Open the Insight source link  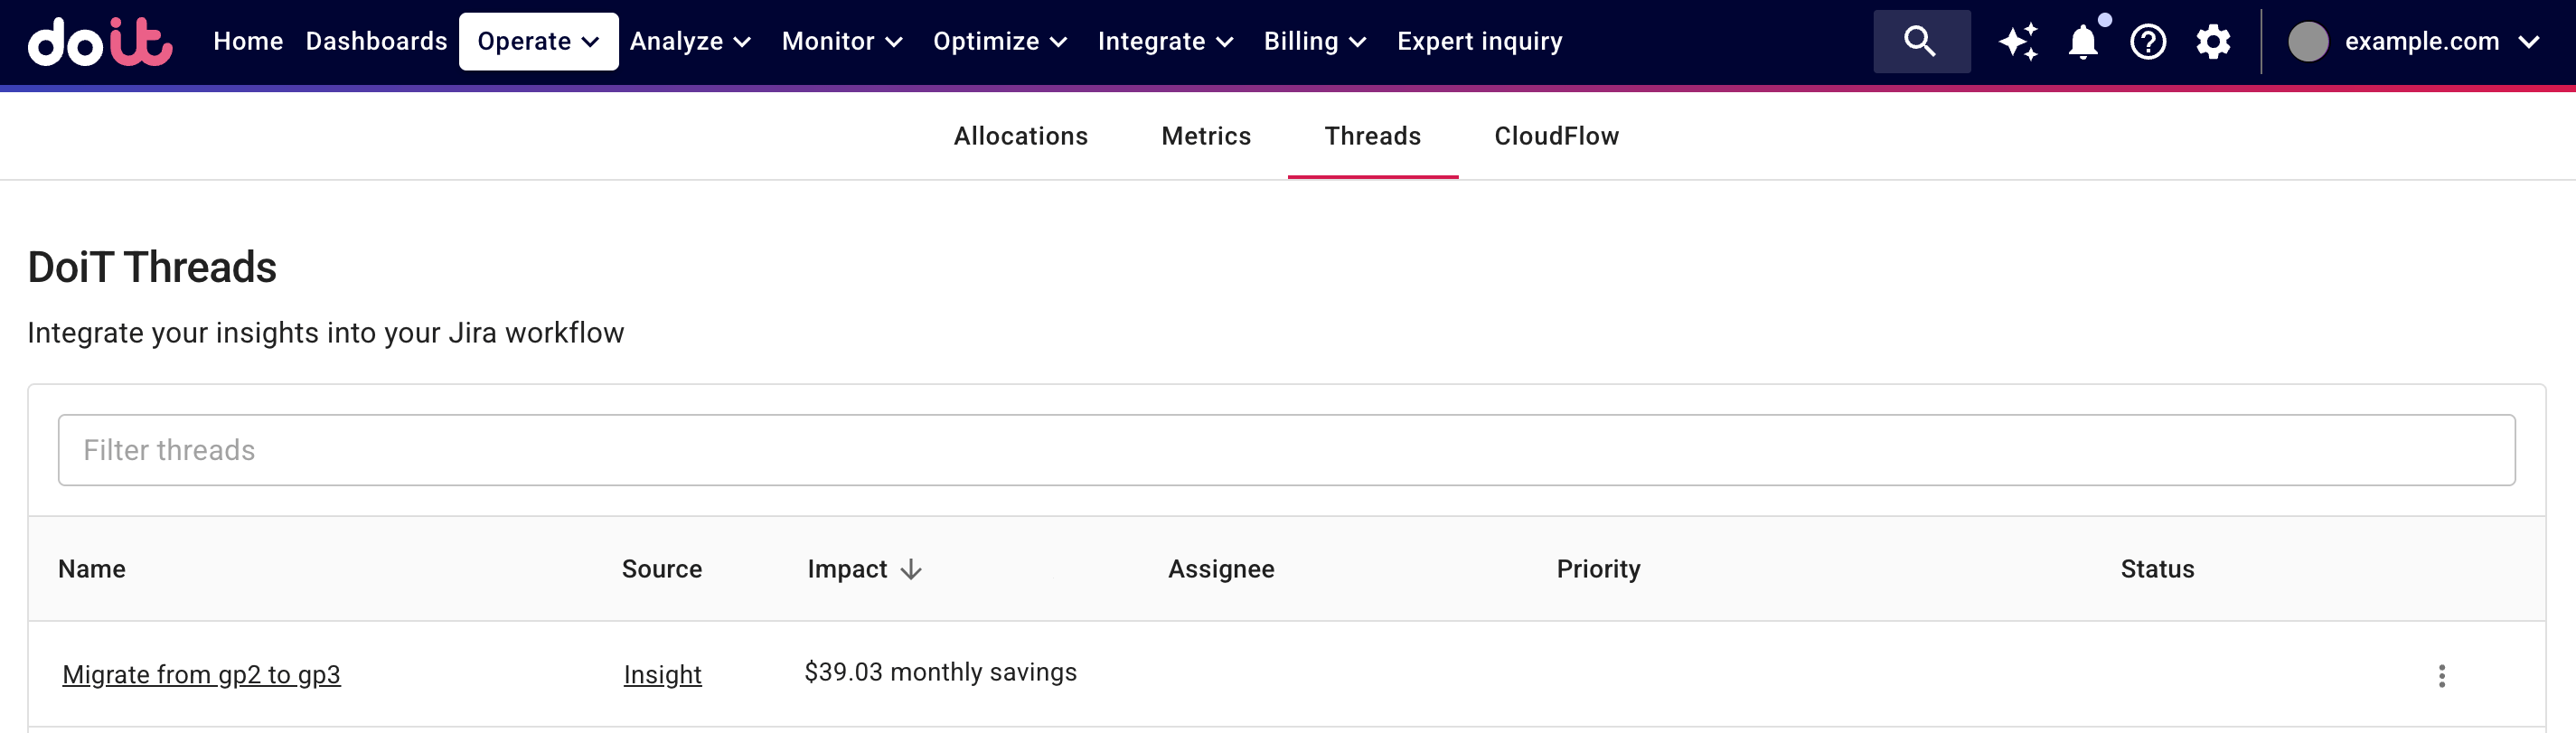click(662, 675)
